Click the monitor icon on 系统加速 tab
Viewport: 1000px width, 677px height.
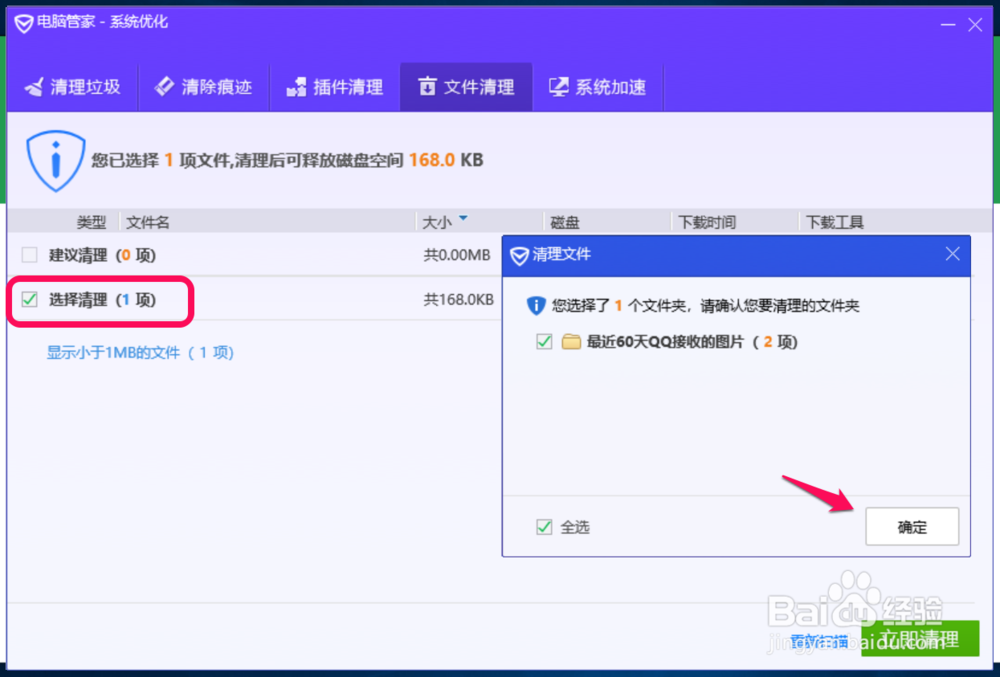560,88
